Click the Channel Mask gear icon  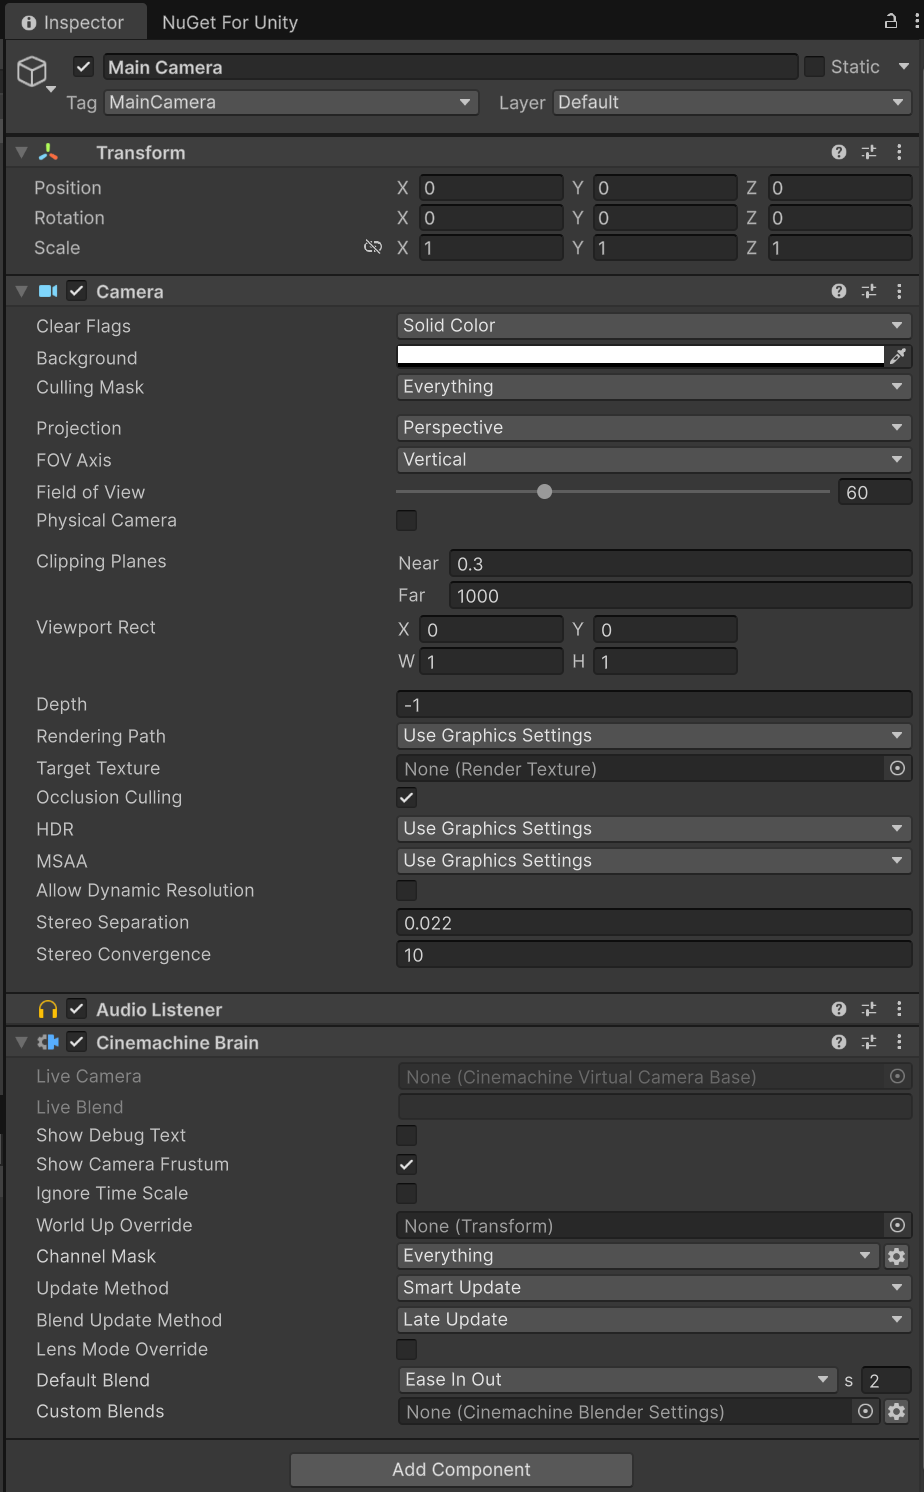(x=897, y=1256)
